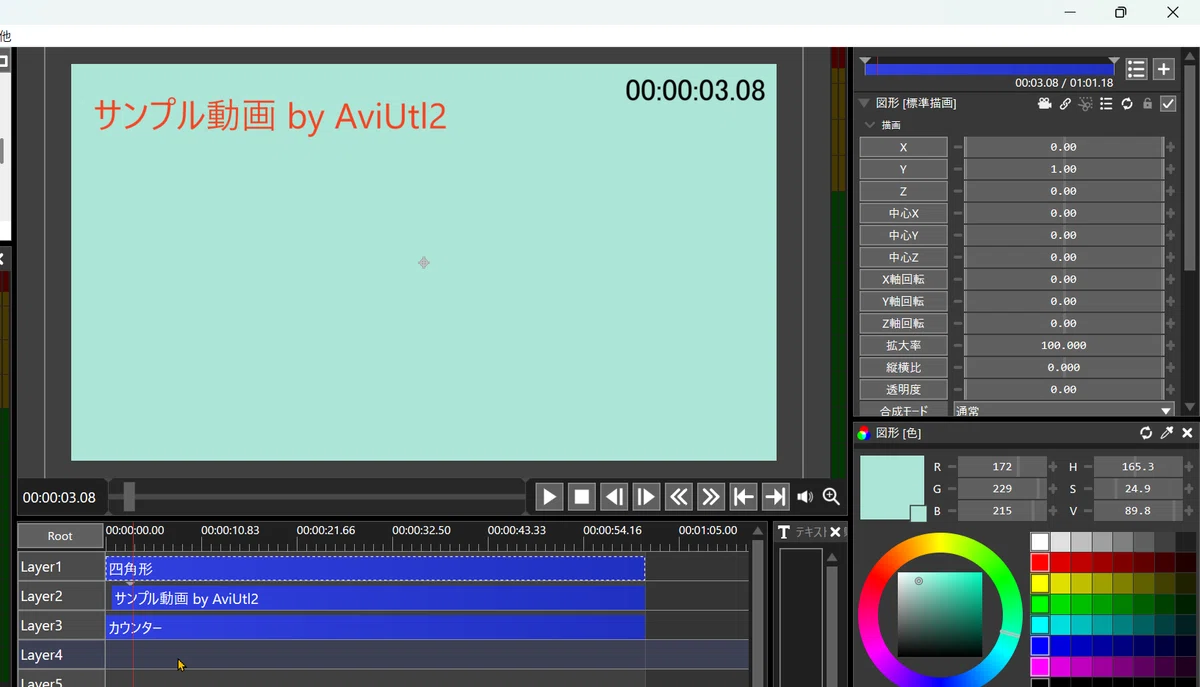Screen dimensions: 1200x687
Task: Click the camera control icon in 図形 header
Action: pyautogui.click(x=1045, y=104)
